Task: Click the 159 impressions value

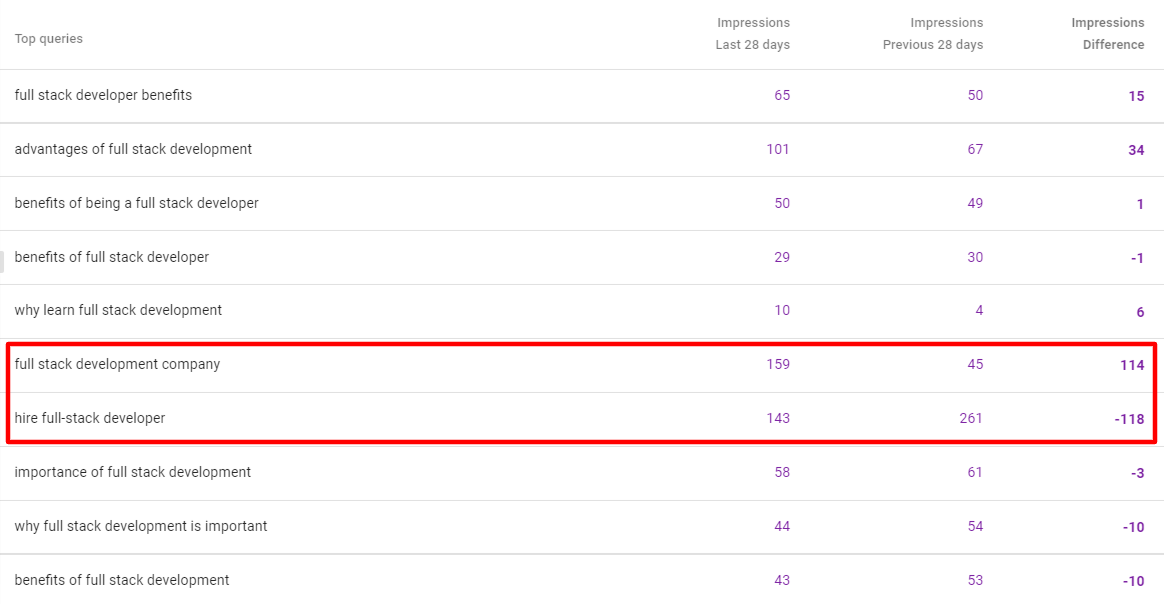Action: tap(778, 365)
